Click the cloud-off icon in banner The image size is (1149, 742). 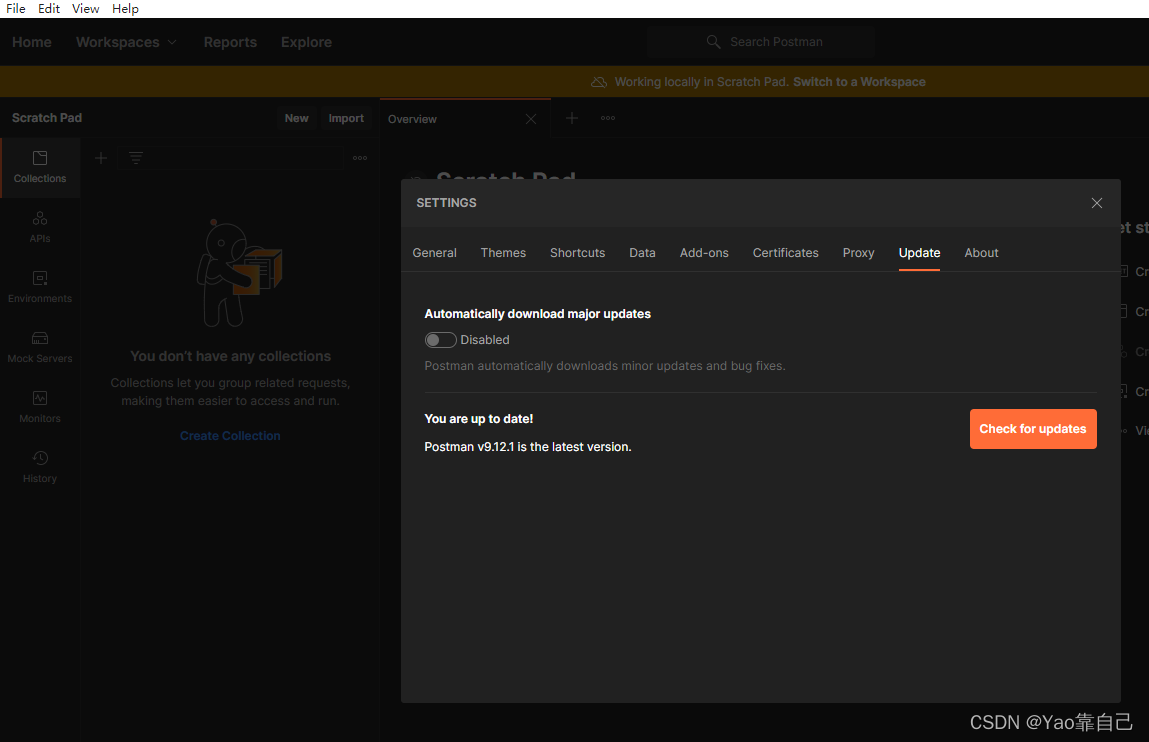pyautogui.click(x=599, y=82)
